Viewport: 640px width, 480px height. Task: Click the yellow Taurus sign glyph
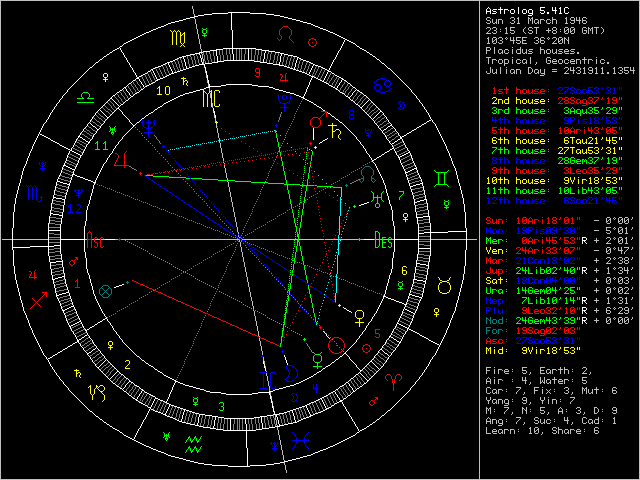(x=444, y=285)
